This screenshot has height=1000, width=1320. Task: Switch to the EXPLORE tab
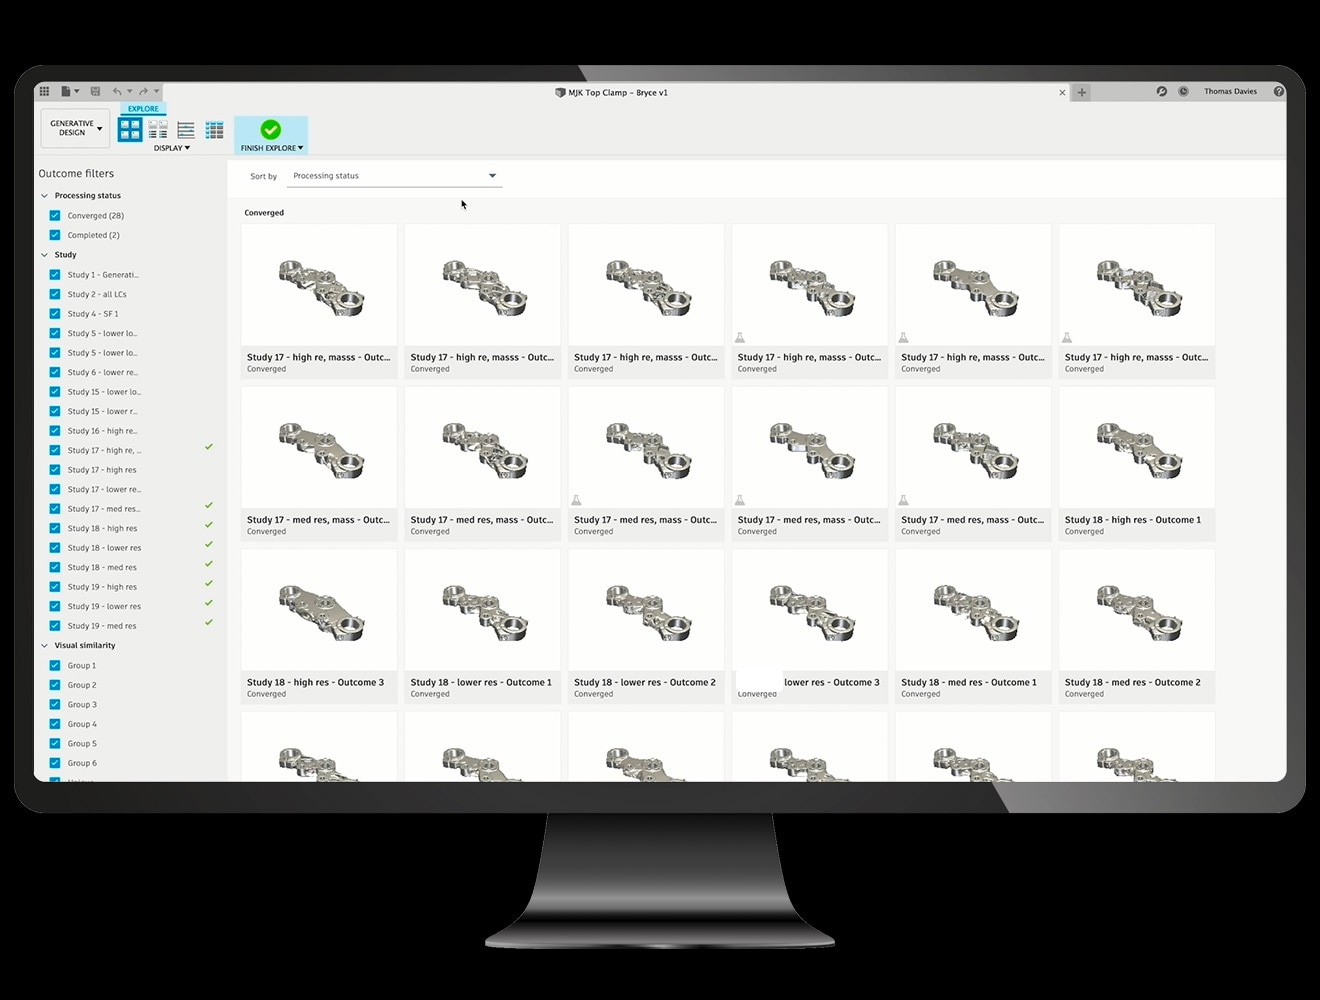142,108
